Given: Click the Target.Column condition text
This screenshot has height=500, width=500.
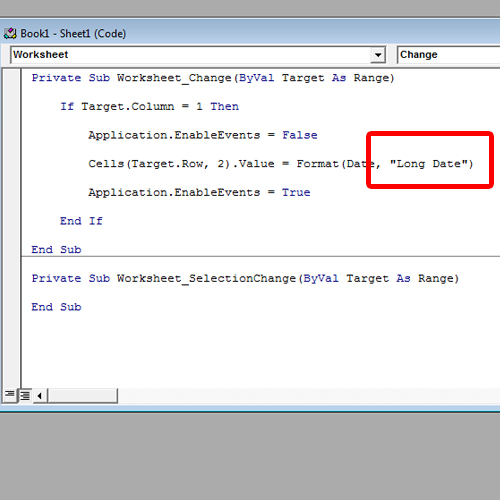Looking at the screenshot, I should [x=128, y=107].
